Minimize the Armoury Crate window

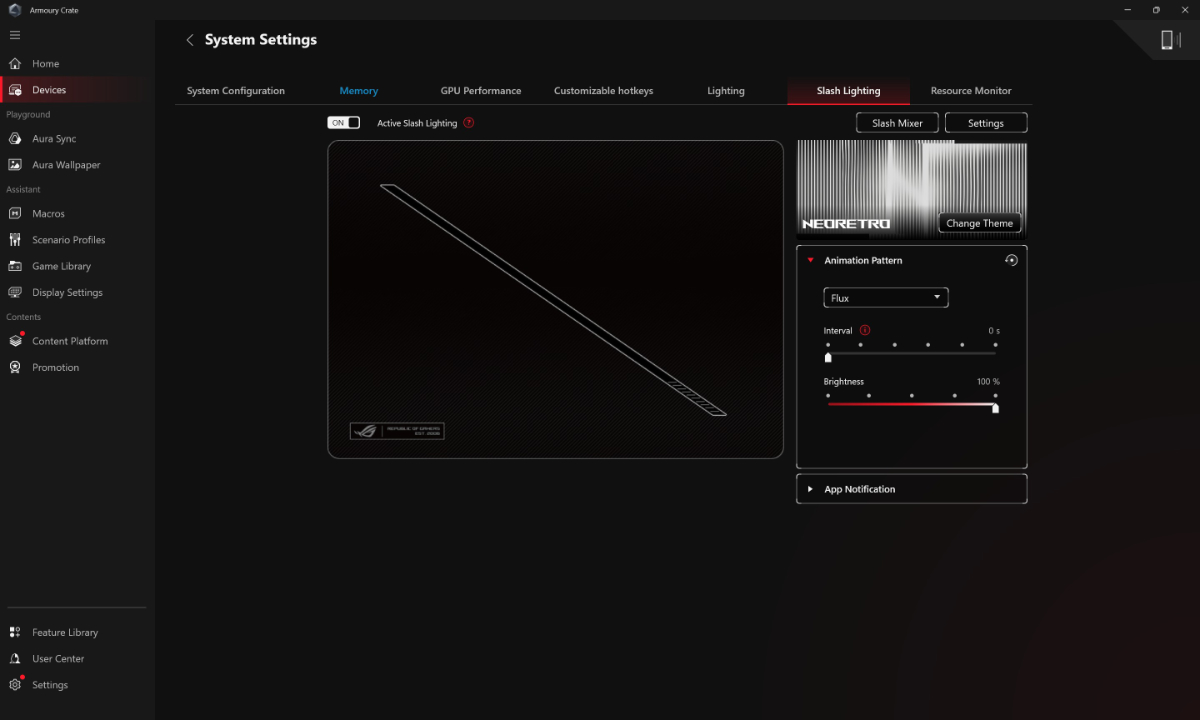click(1127, 9)
